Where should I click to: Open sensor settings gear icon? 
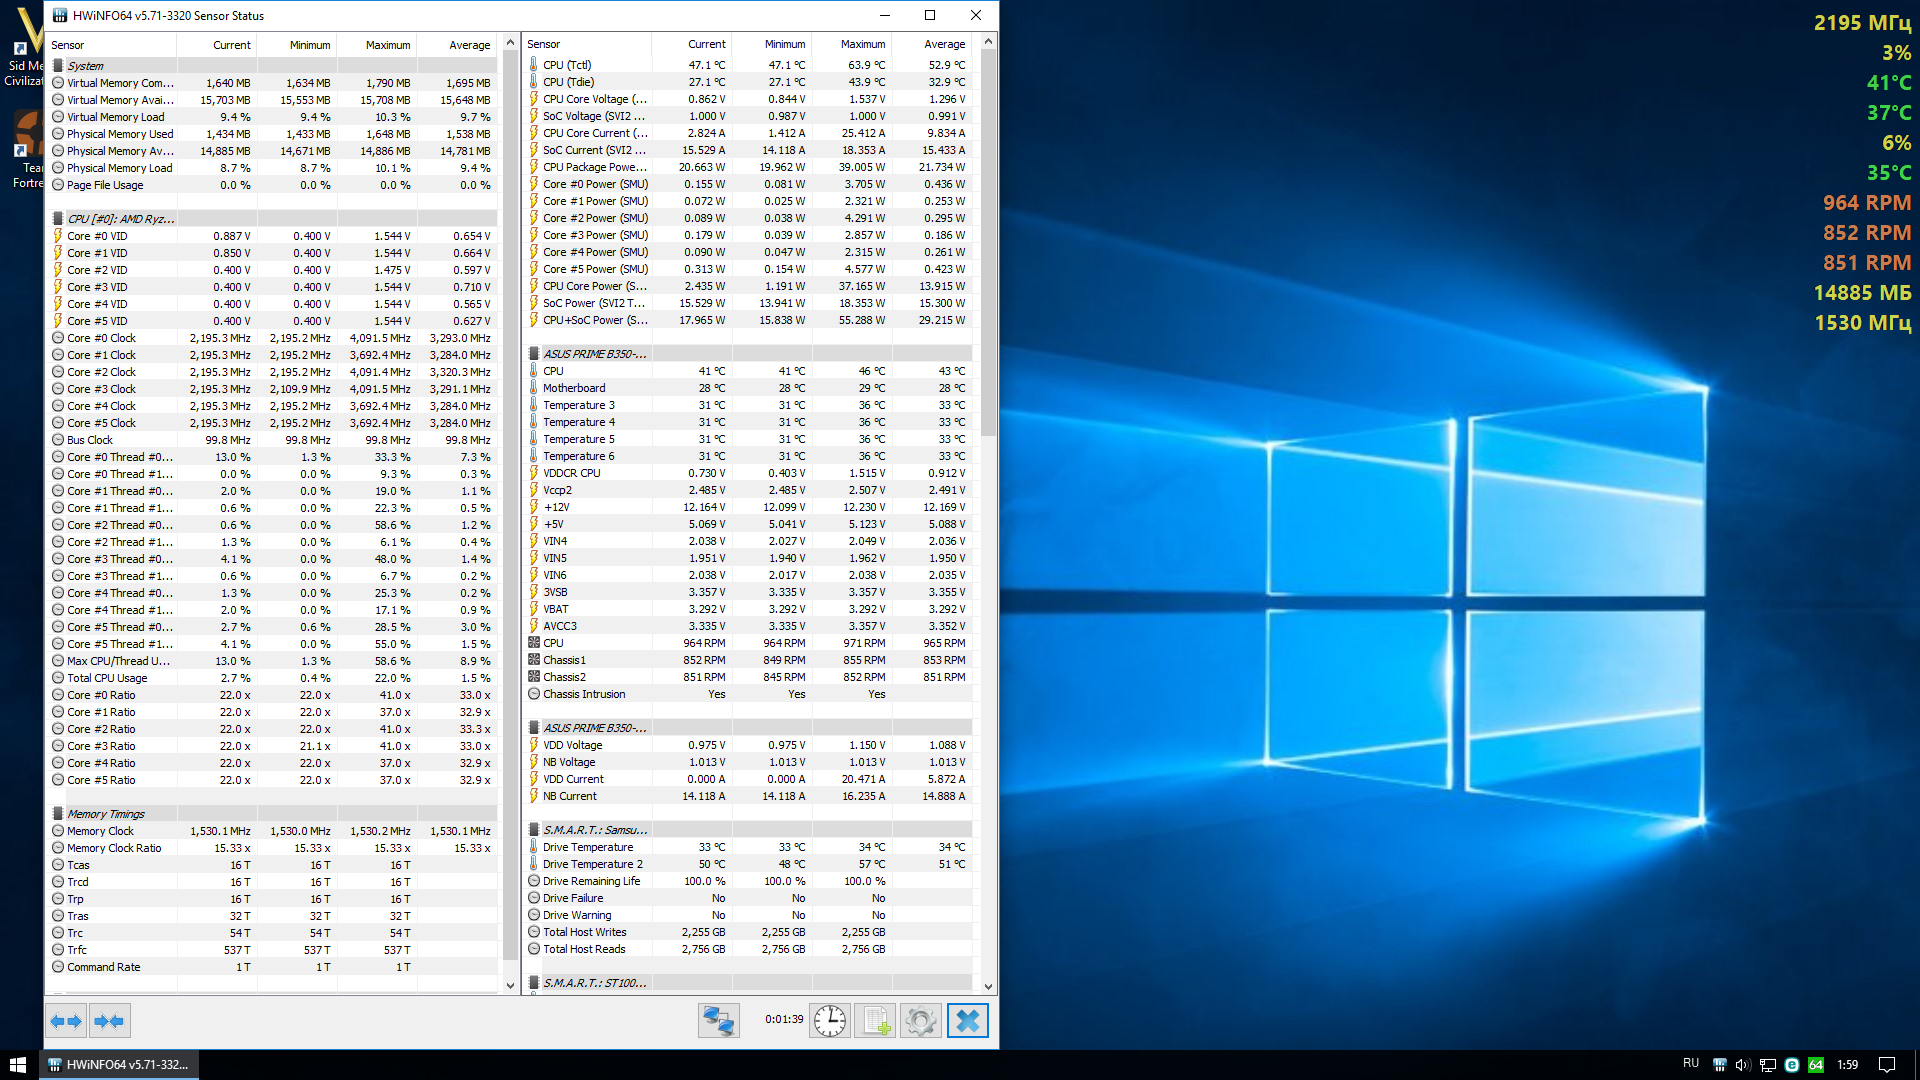pyautogui.click(x=920, y=1021)
